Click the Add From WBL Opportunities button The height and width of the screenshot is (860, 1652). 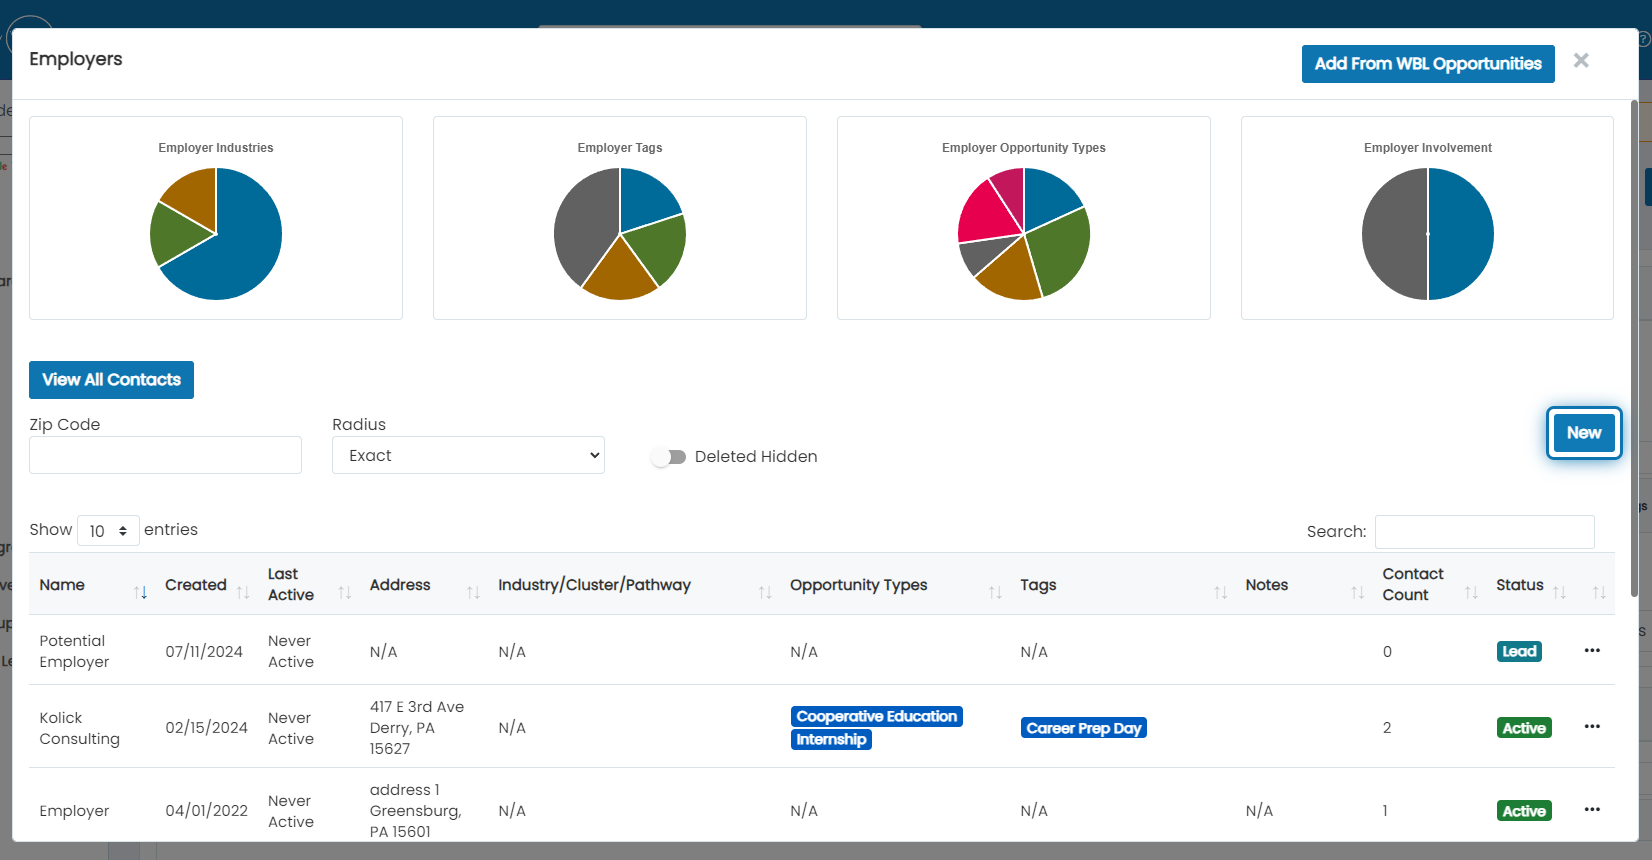1428,64
